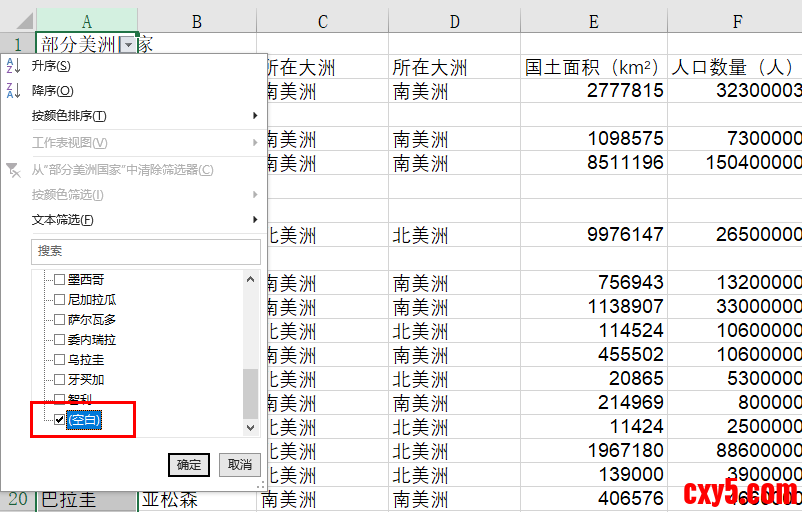The image size is (802, 512).
Task: Click the filter list scrollbar up arrow
Action: [250, 279]
